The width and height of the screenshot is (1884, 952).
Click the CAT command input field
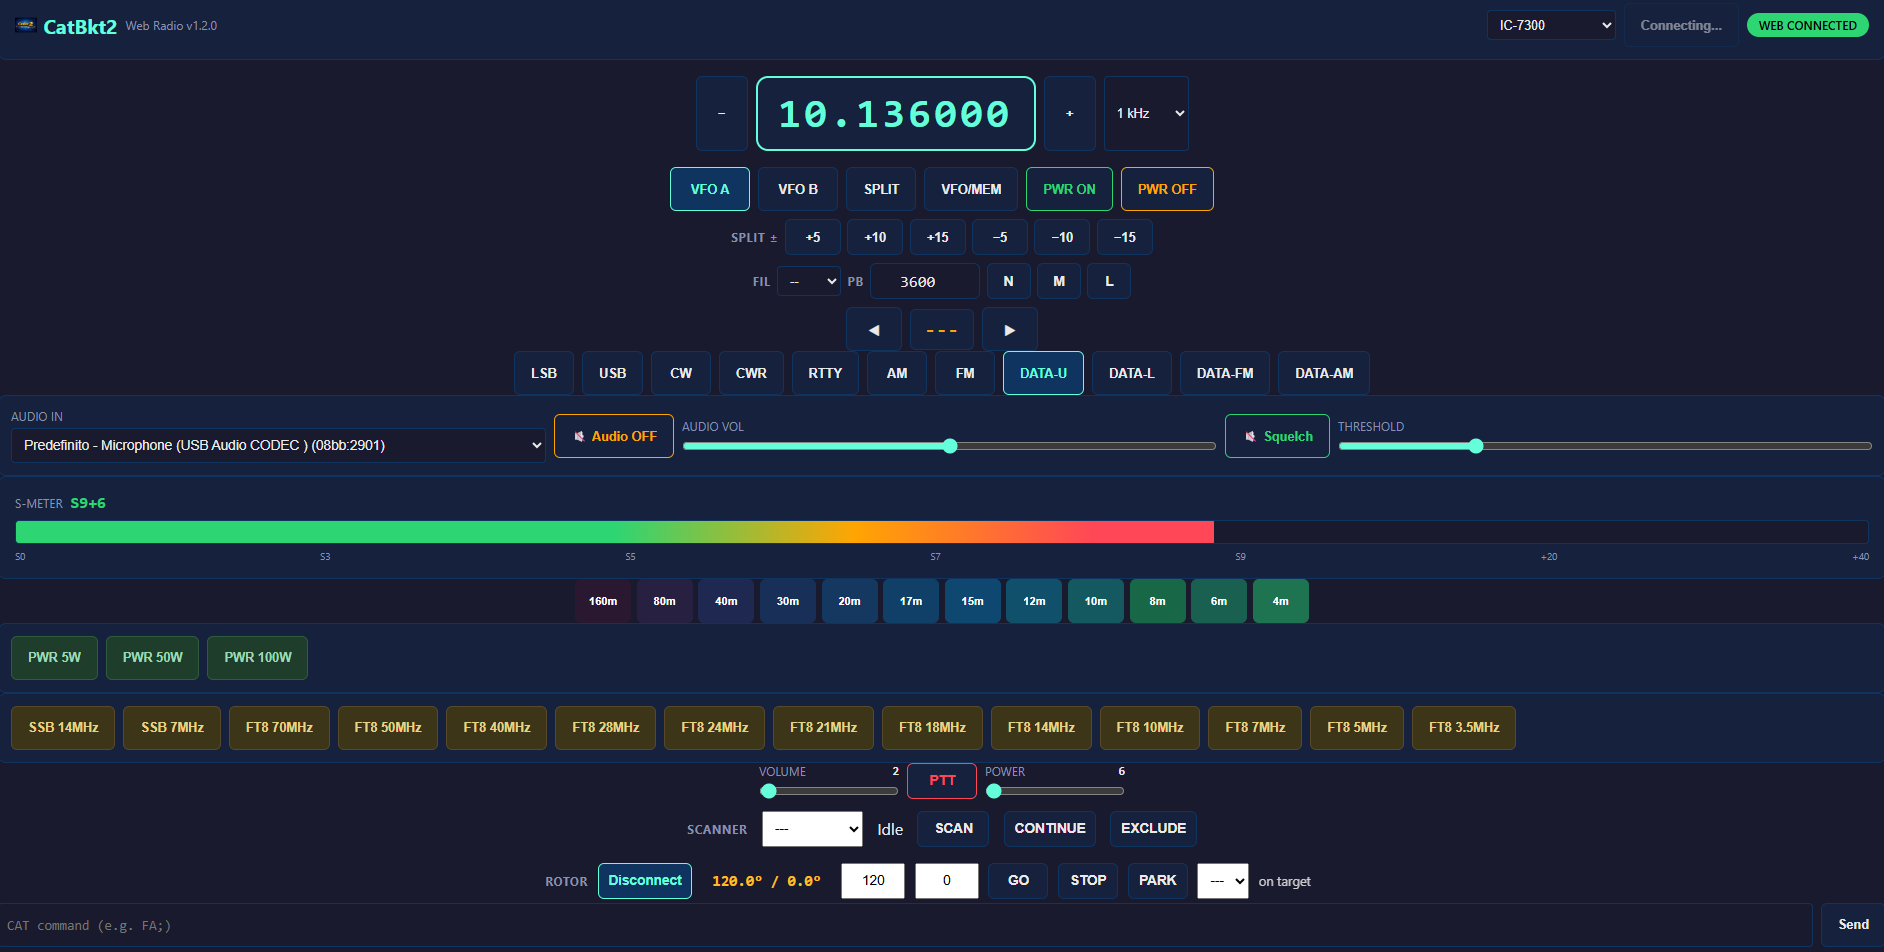tap(906, 925)
